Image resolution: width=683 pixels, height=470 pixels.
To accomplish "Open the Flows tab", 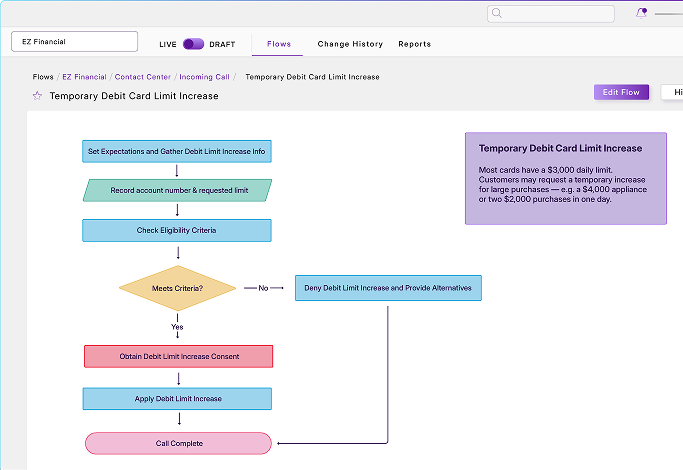I will click(279, 44).
